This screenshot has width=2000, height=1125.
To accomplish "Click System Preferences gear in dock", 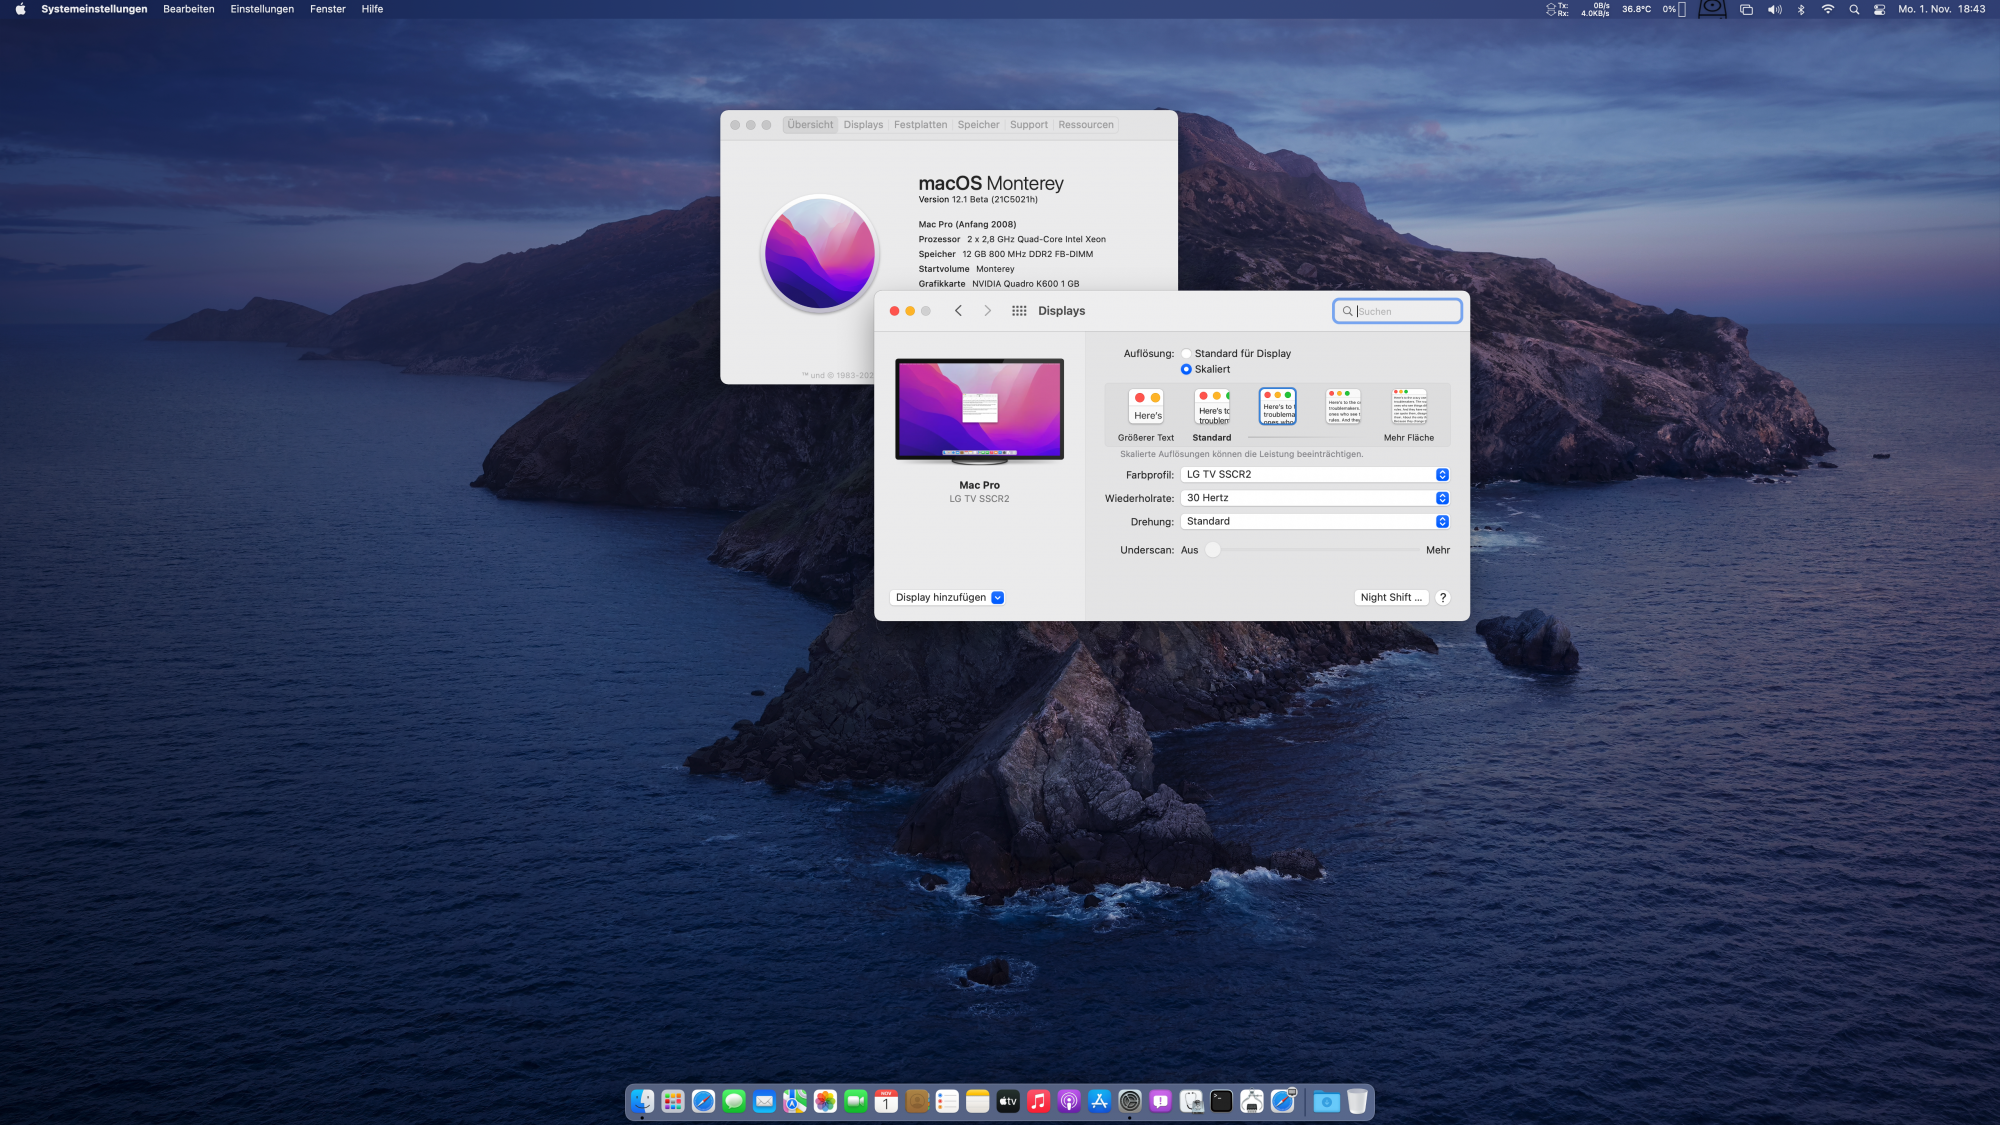I will (1130, 1101).
